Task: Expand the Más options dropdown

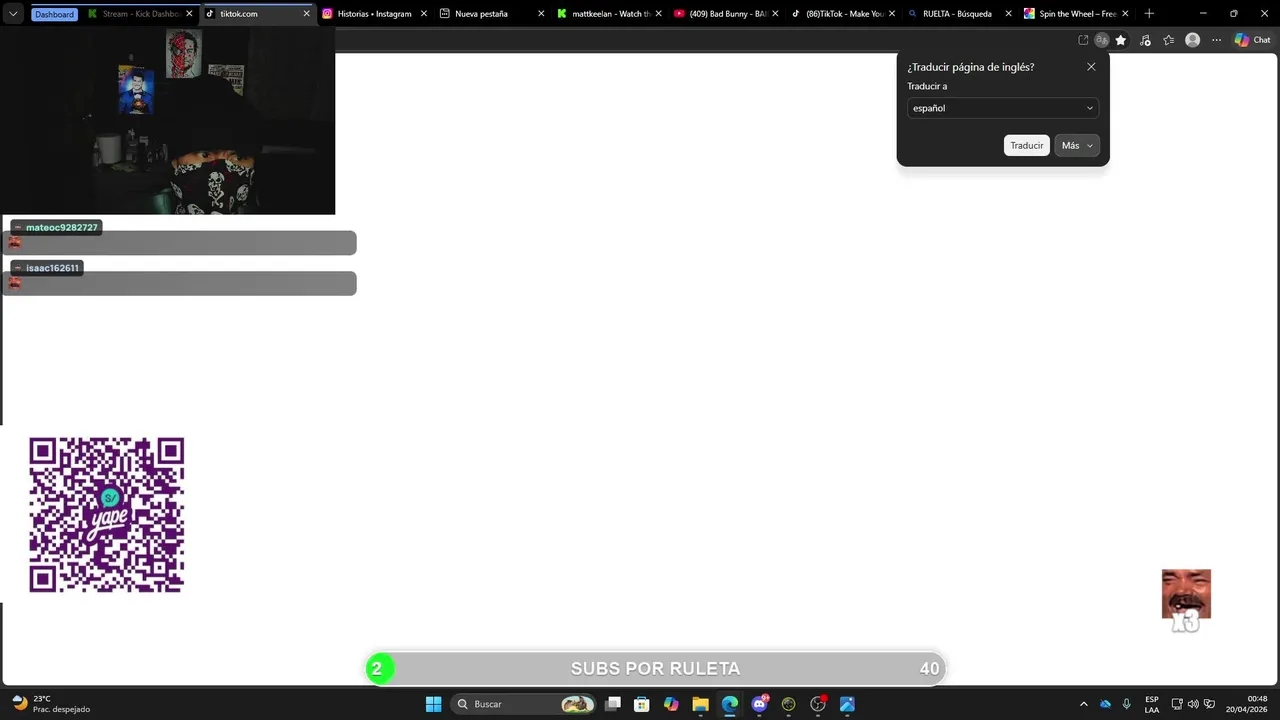Action: point(1077,145)
